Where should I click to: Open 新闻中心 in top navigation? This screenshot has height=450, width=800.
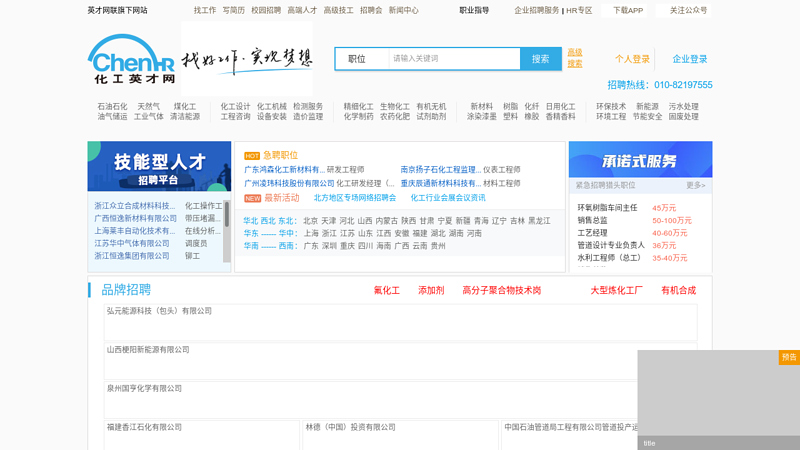click(404, 10)
